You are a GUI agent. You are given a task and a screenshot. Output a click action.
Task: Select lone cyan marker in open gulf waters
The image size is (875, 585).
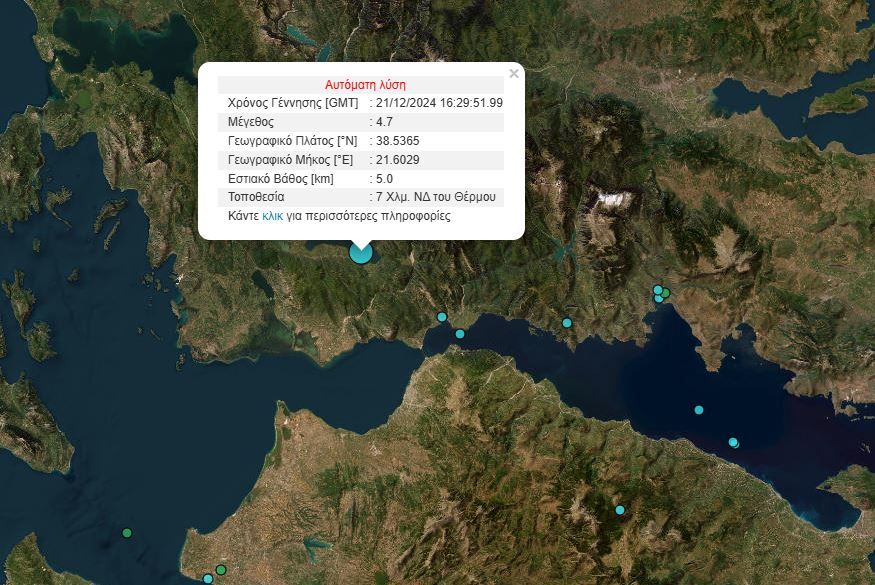699,410
